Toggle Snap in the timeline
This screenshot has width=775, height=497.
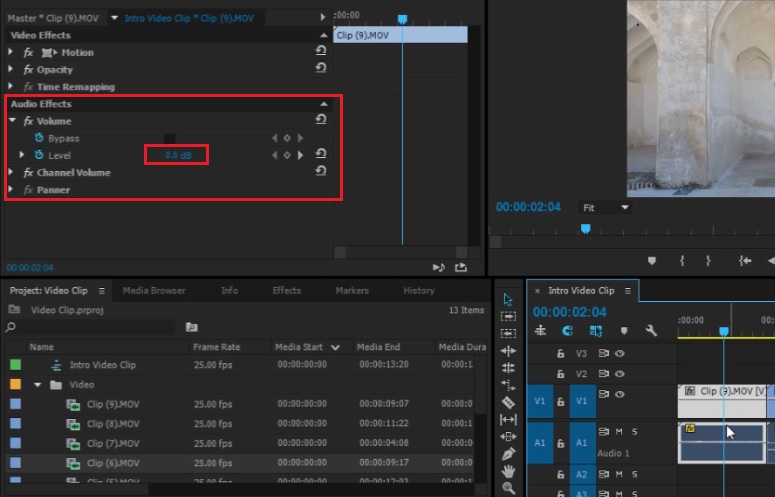(567, 331)
